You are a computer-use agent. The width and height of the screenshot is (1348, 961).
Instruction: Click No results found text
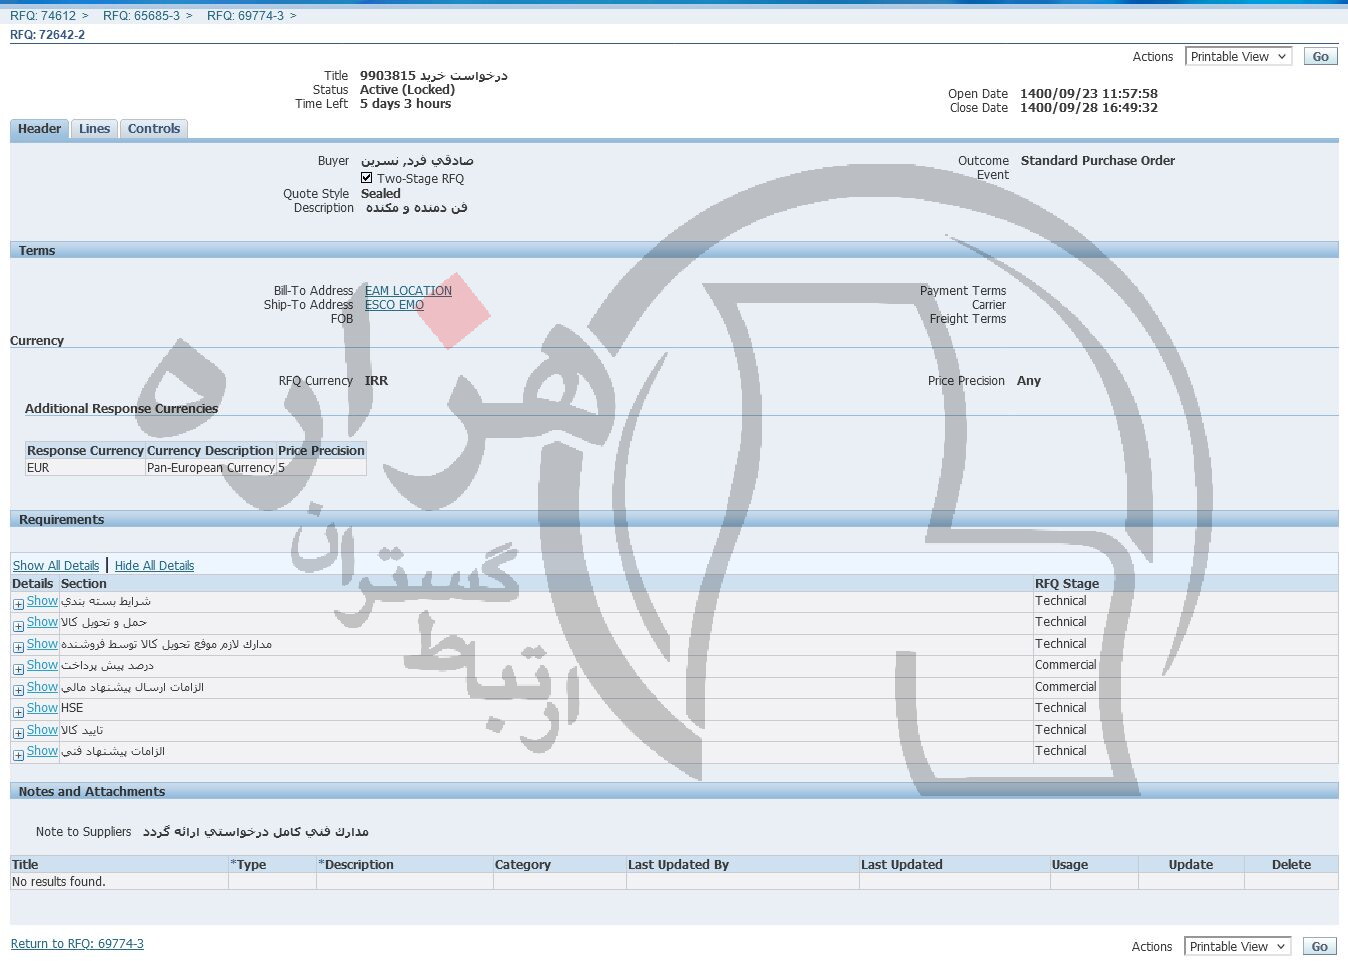tap(59, 882)
